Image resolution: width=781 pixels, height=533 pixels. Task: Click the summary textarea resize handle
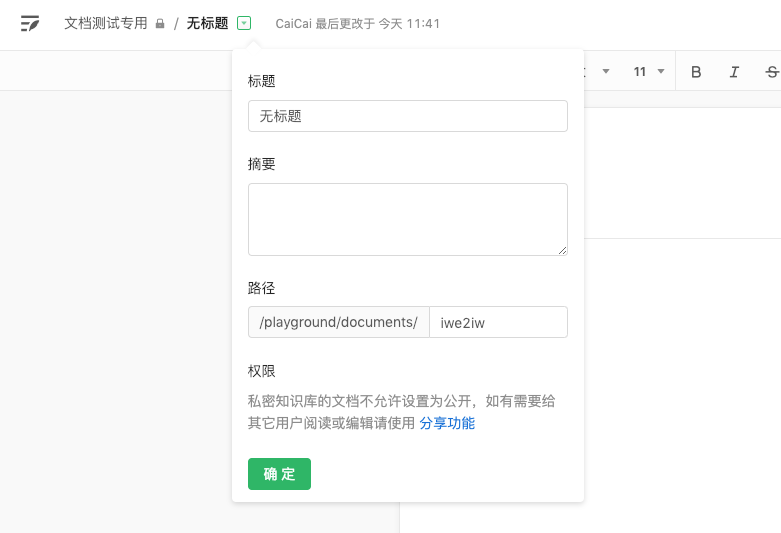(x=562, y=250)
